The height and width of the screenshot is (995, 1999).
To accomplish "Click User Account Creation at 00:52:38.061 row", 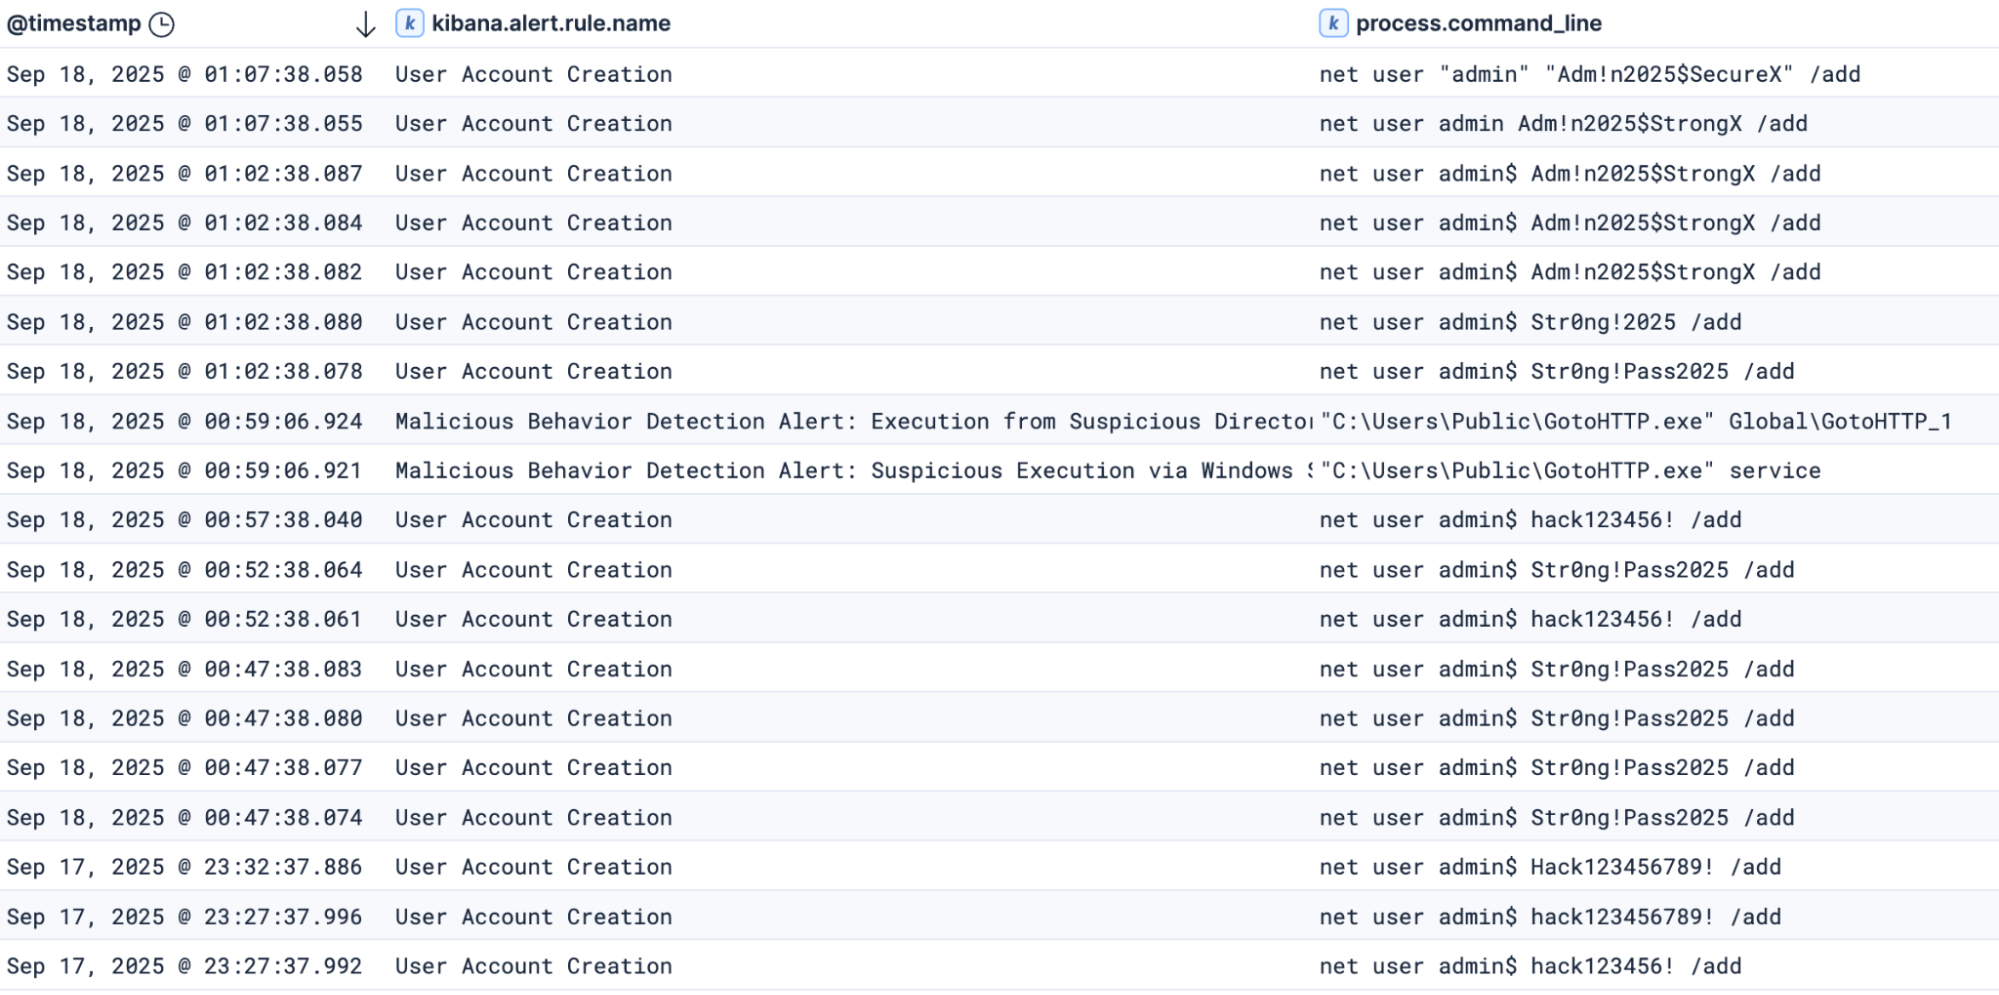I will coord(533,620).
